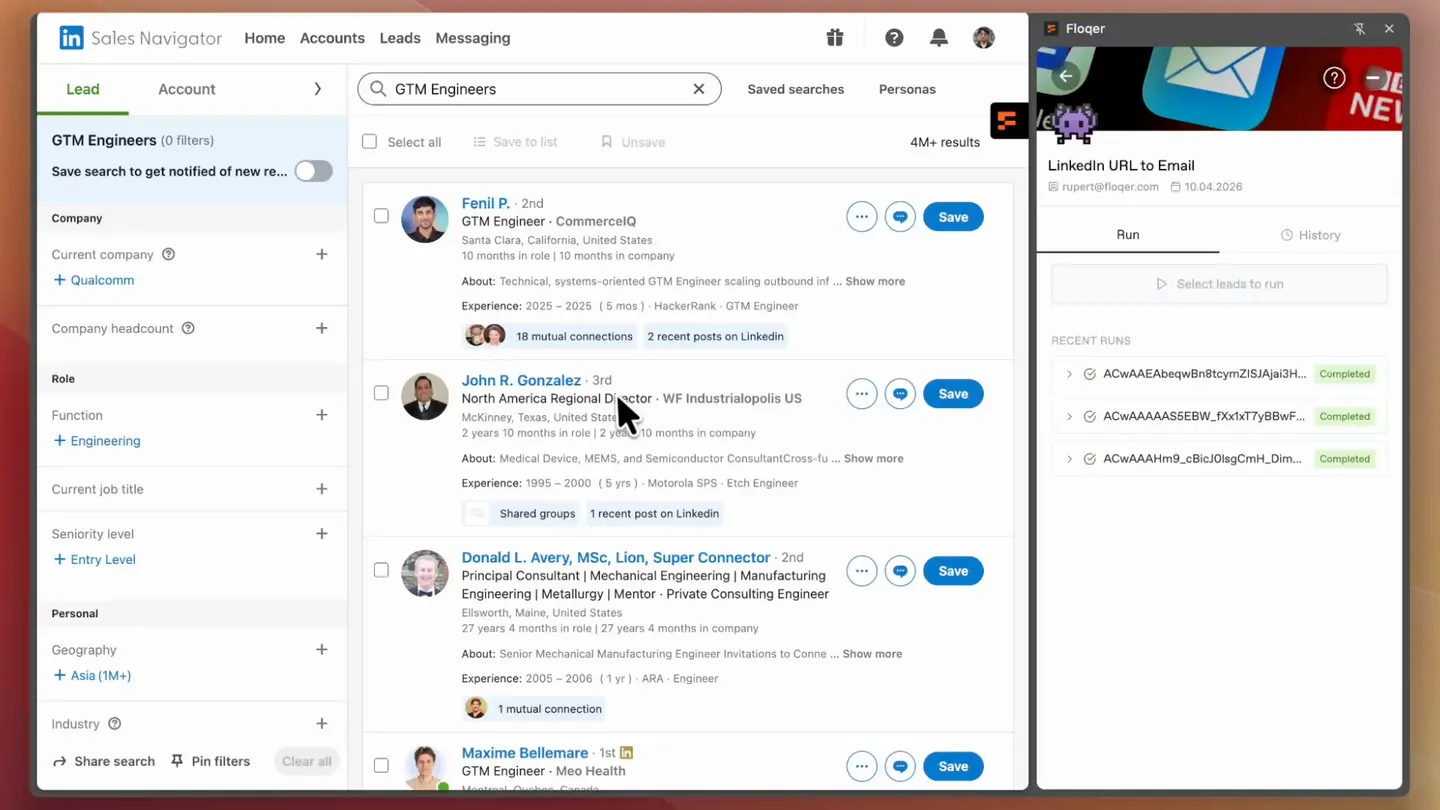Screen dimensions: 1440x810
Task: Open Maxime Bellemare's profile link
Action: 525,753
